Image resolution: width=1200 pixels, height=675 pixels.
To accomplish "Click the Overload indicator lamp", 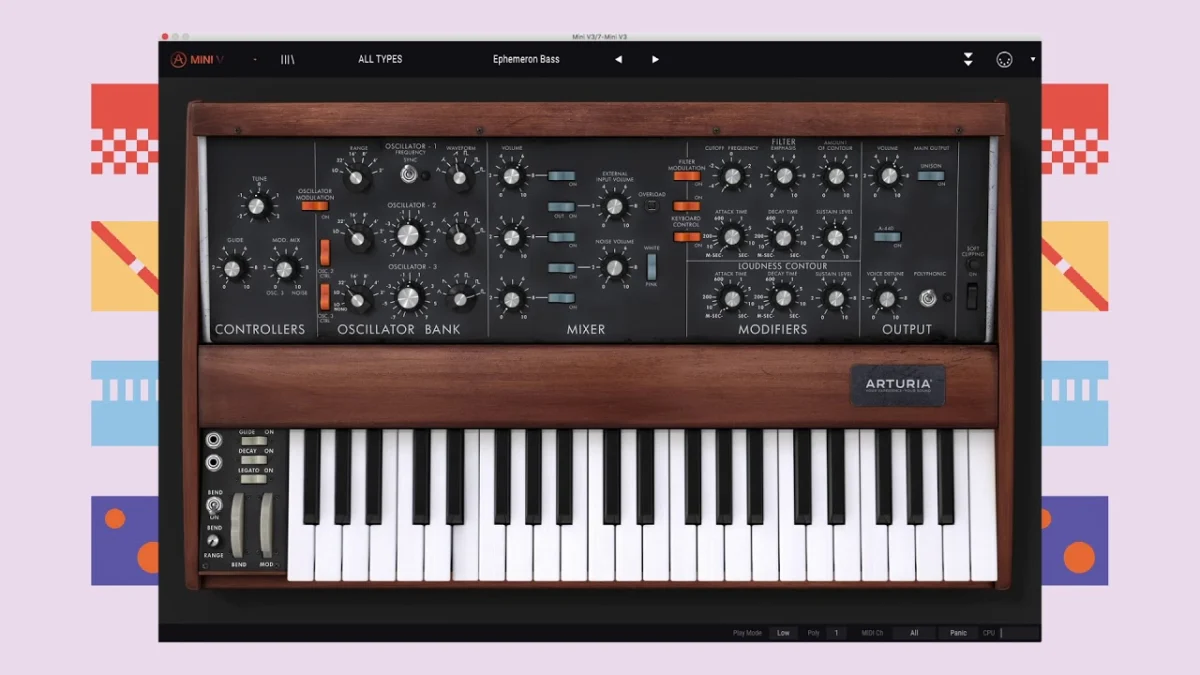I will pyautogui.click(x=652, y=206).
